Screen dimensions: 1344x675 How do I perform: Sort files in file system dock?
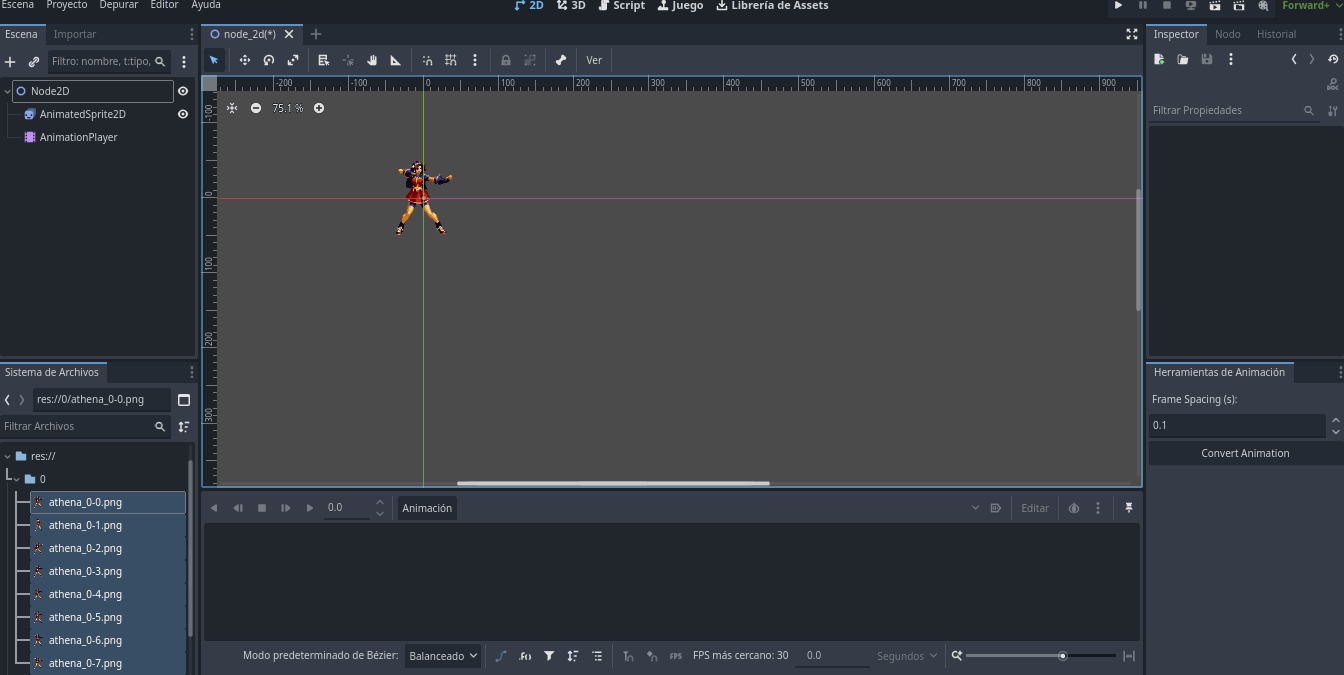pyautogui.click(x=184, y=427)
